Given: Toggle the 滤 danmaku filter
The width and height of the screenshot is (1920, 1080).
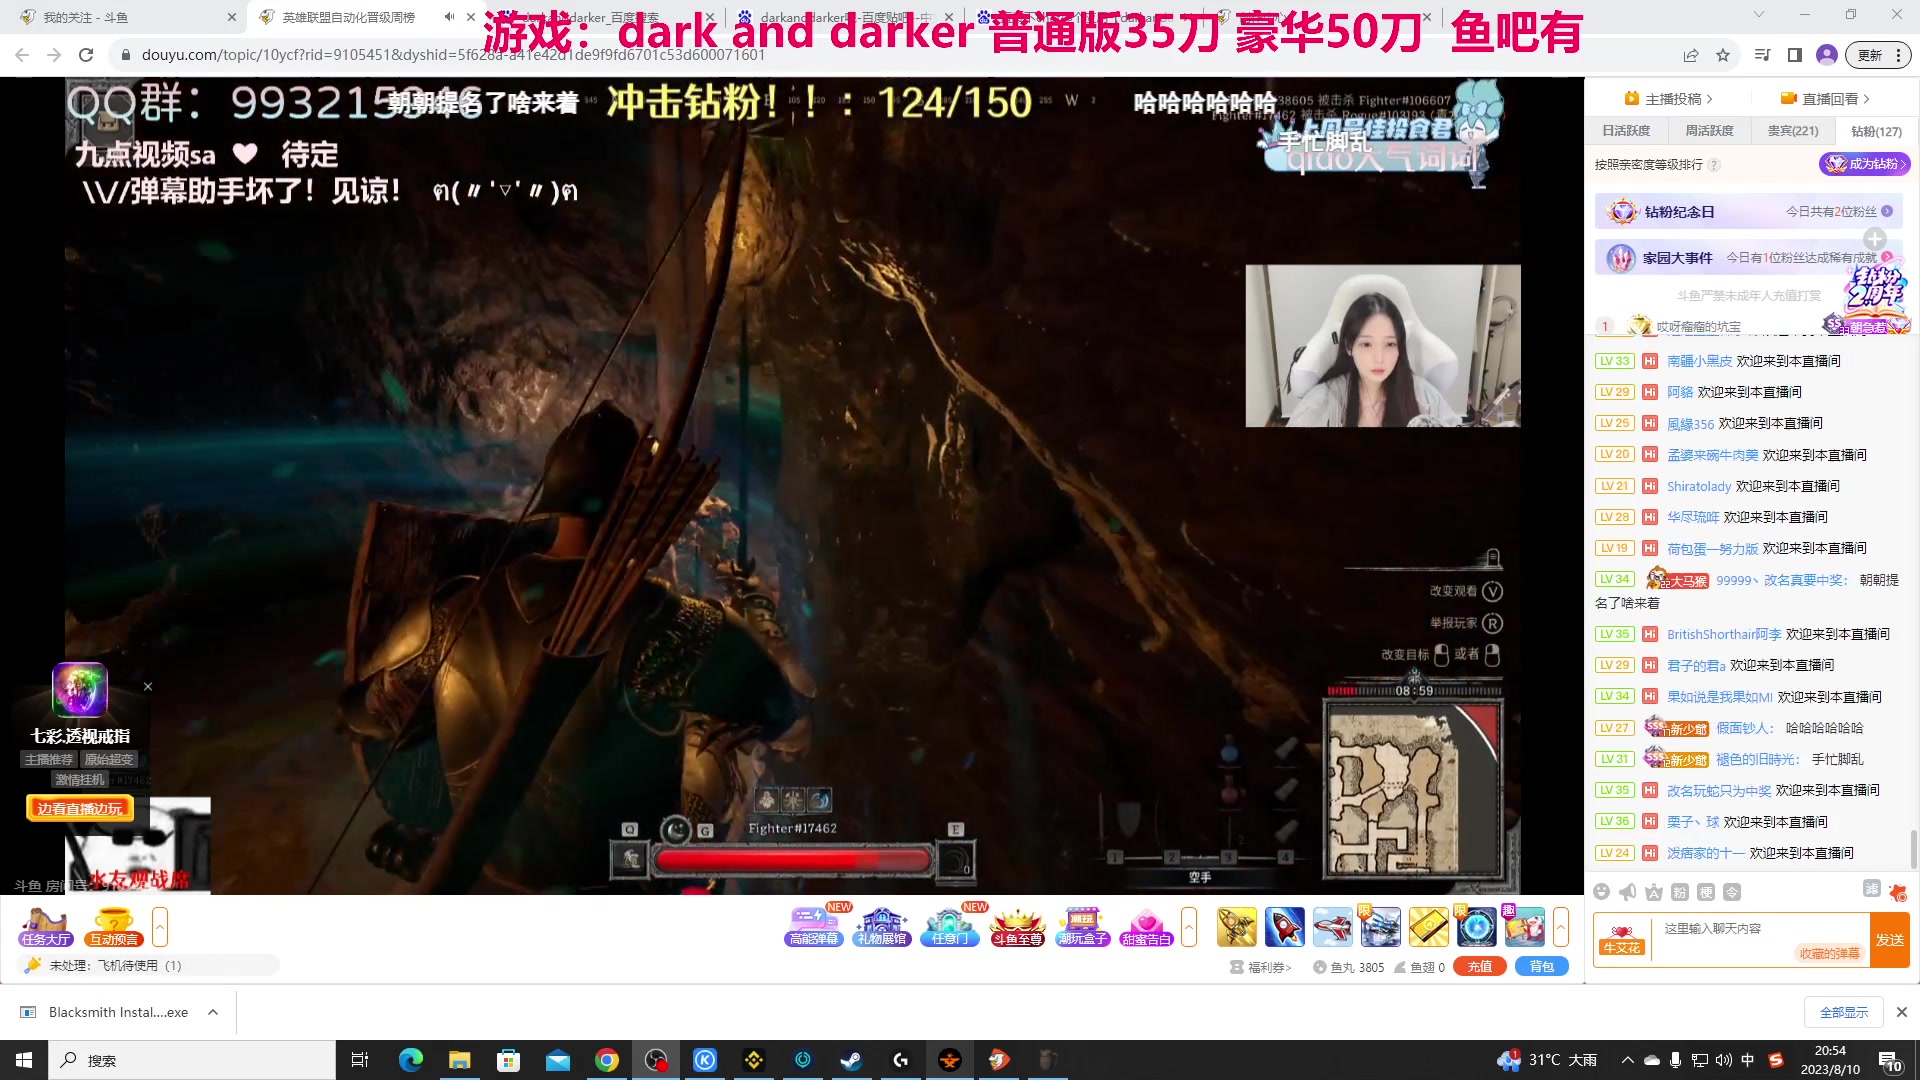Looking at the screenshot, I should coord(1872,889).
